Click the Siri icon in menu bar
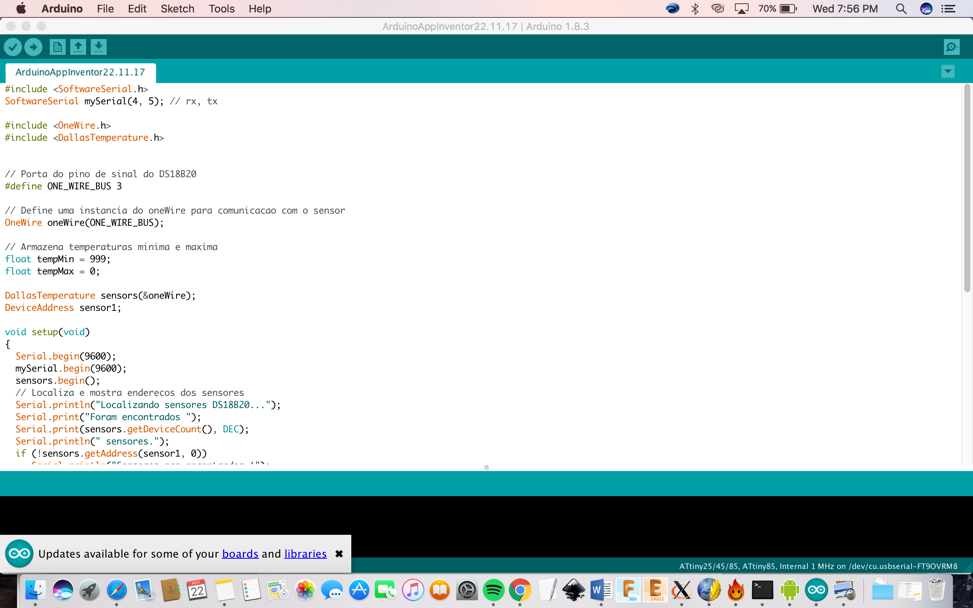973x608 pixels. [x=926, y=9]
